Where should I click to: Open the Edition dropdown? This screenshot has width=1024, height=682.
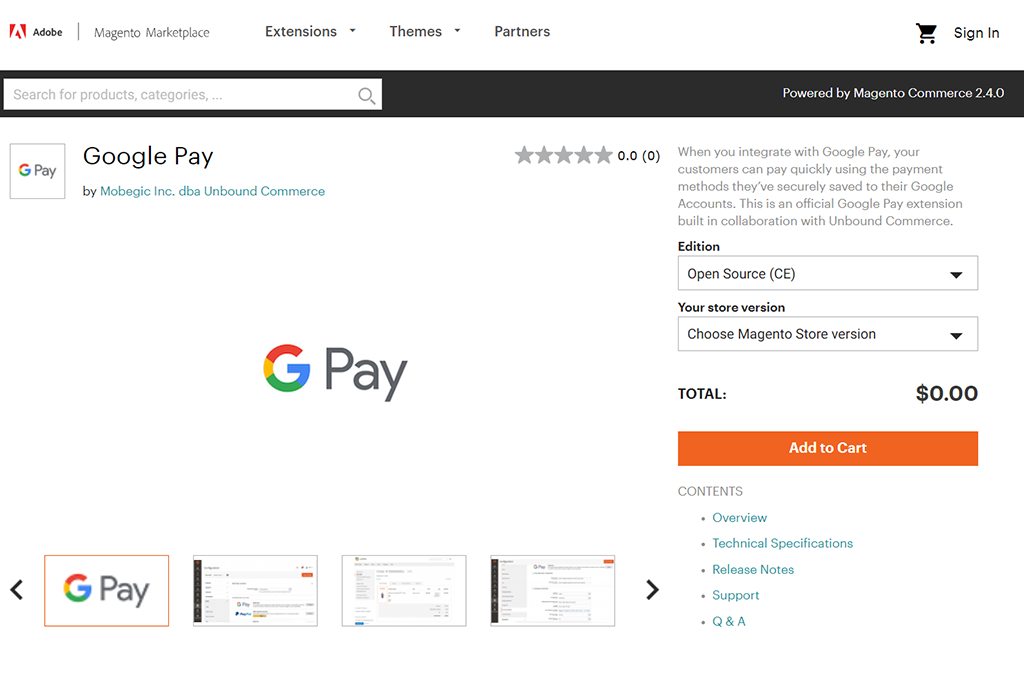coord(827,273)
